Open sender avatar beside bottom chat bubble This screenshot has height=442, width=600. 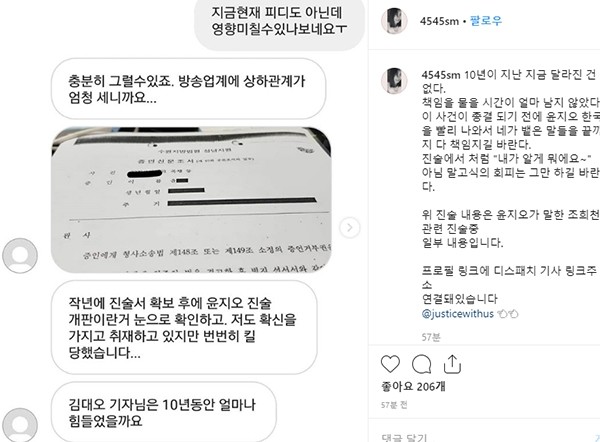(20, 425)
